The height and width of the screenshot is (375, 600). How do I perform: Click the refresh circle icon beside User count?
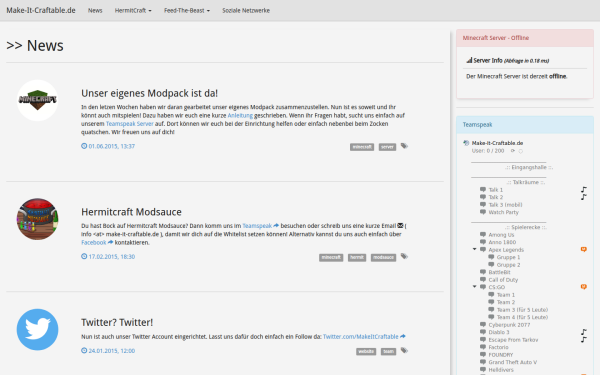point(520,151)
